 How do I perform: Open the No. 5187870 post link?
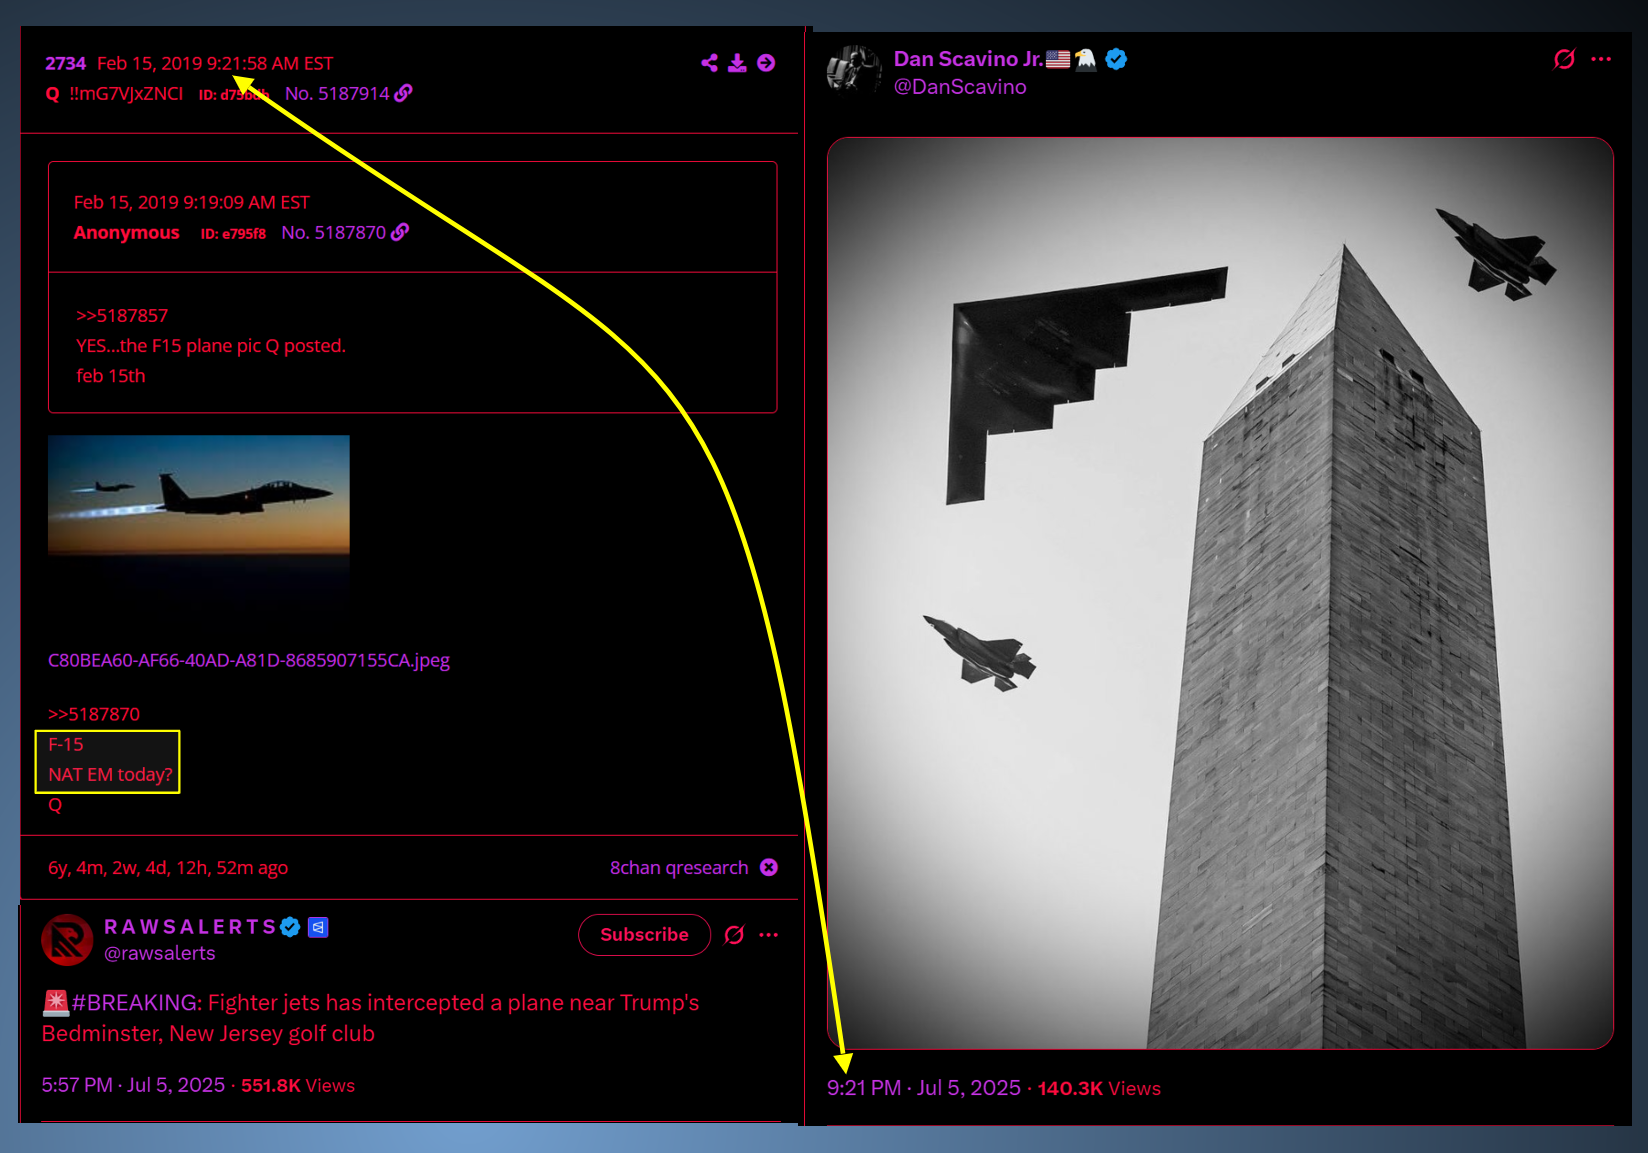334,232
